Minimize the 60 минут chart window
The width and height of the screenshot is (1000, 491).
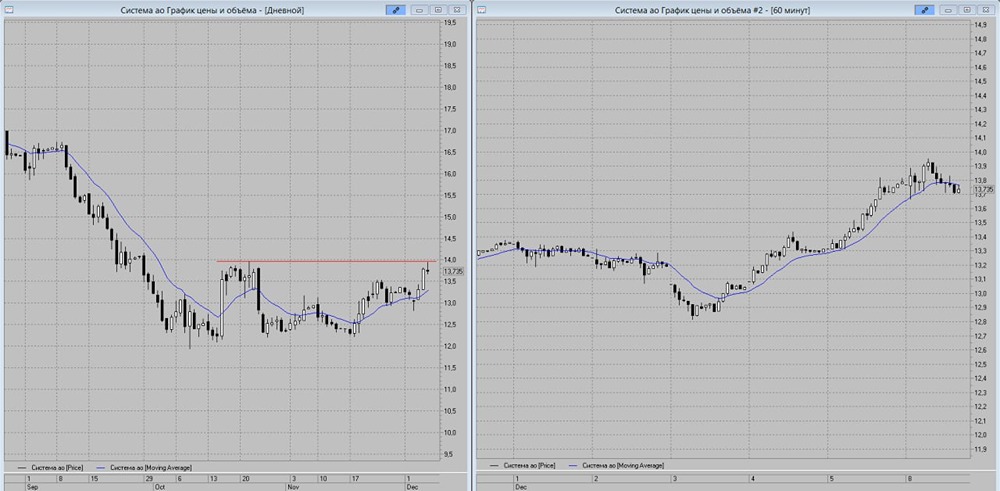coord(948,10)
